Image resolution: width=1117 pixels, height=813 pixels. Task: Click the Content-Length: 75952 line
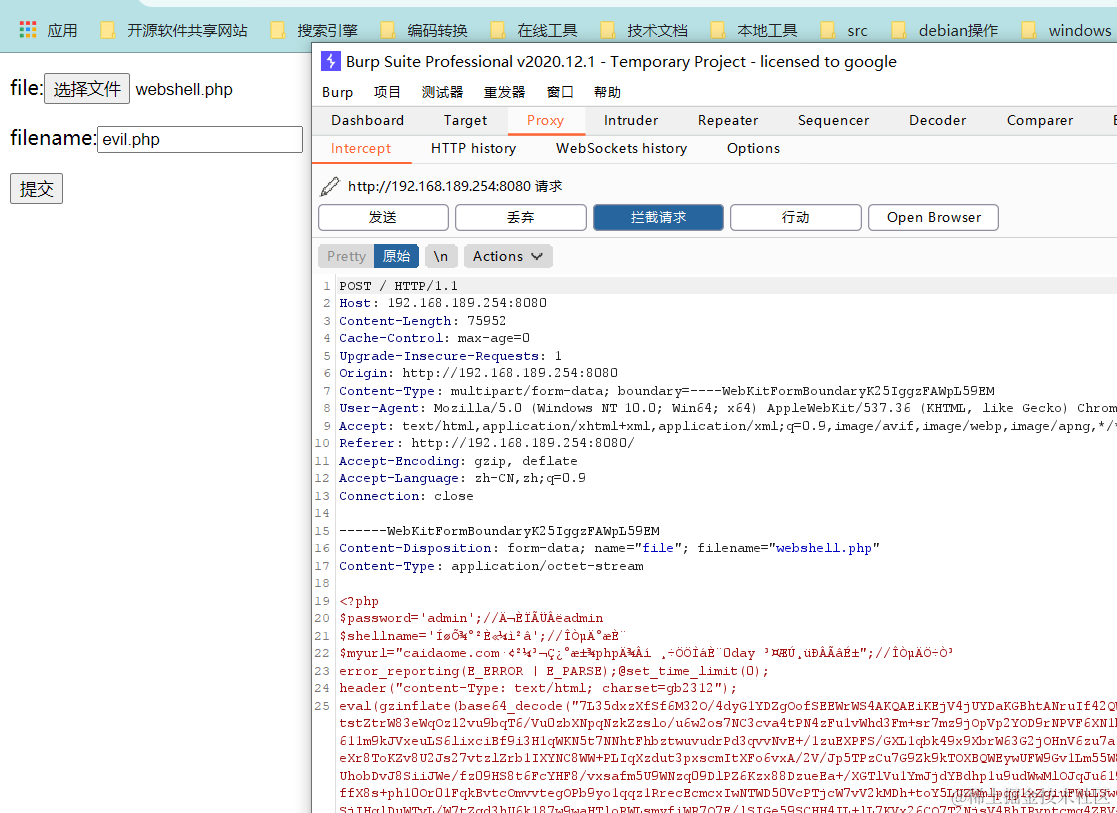422,321
